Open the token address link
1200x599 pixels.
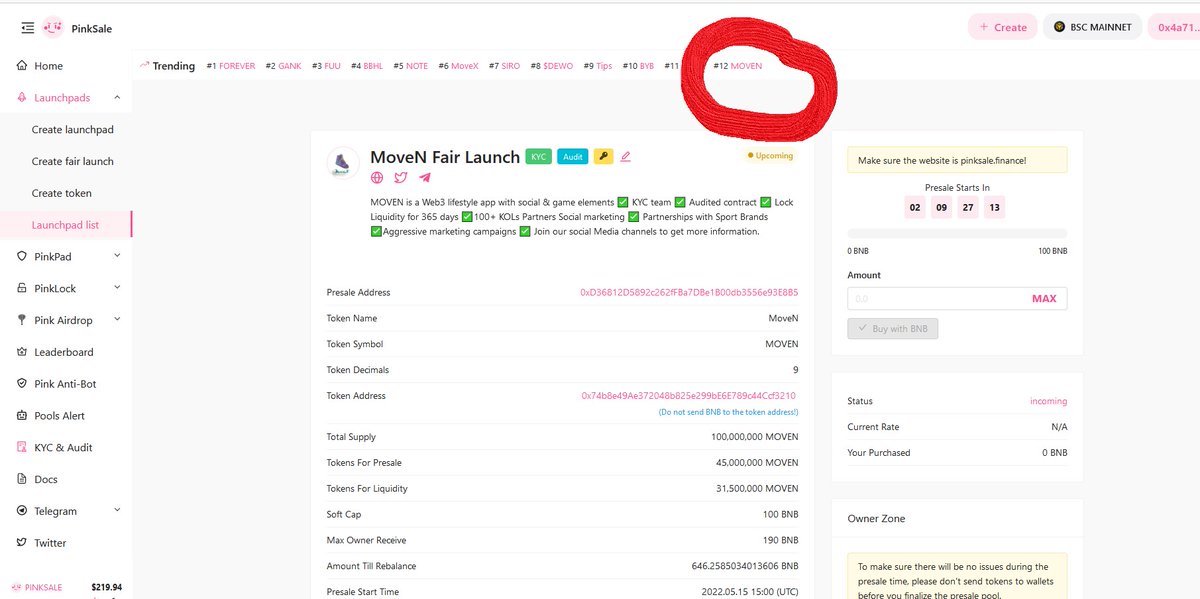689,396
